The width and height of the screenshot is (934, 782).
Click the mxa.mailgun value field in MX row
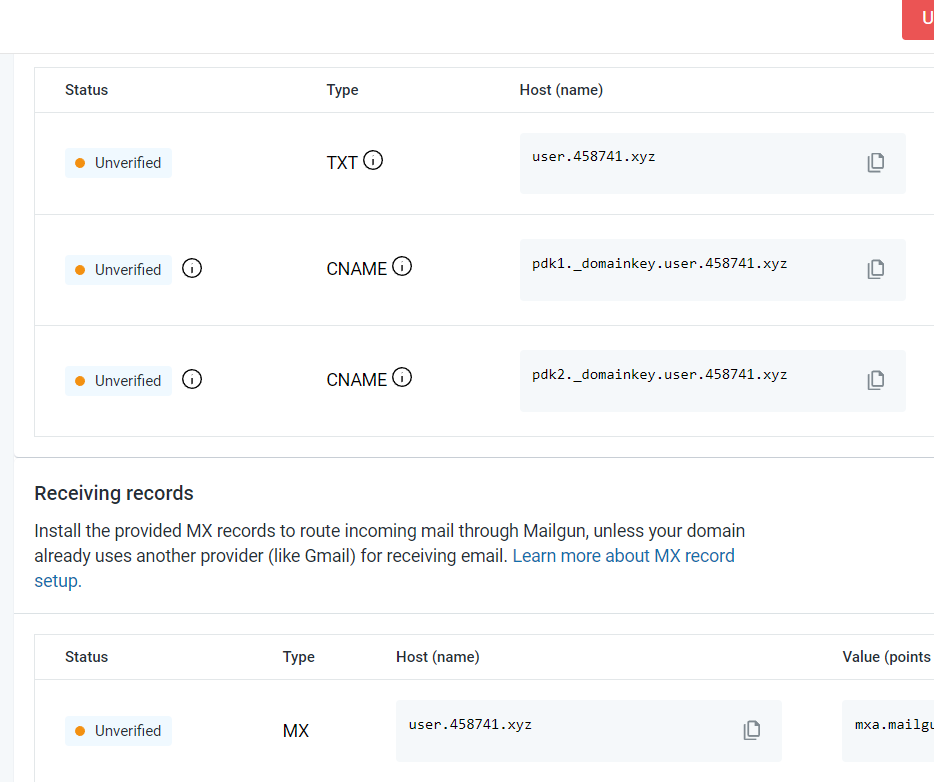coord(892,725)
